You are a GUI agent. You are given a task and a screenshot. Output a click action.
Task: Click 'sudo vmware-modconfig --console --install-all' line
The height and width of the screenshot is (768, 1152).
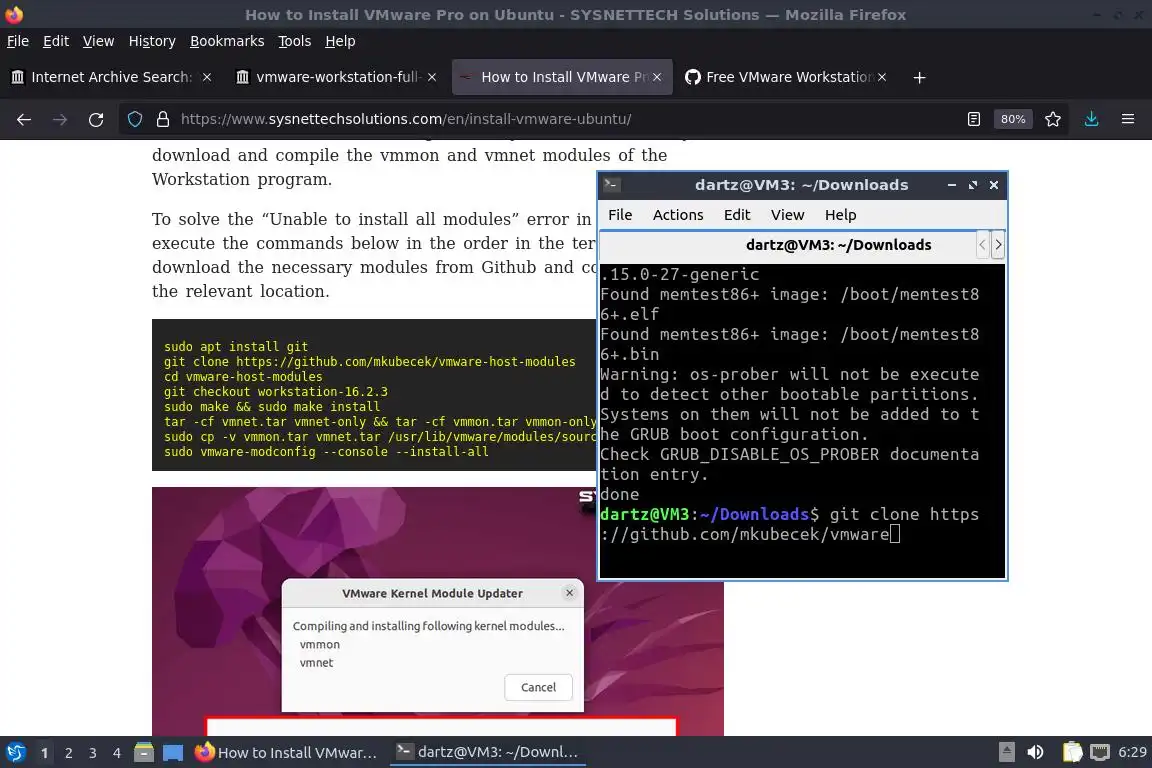point(326,451)
